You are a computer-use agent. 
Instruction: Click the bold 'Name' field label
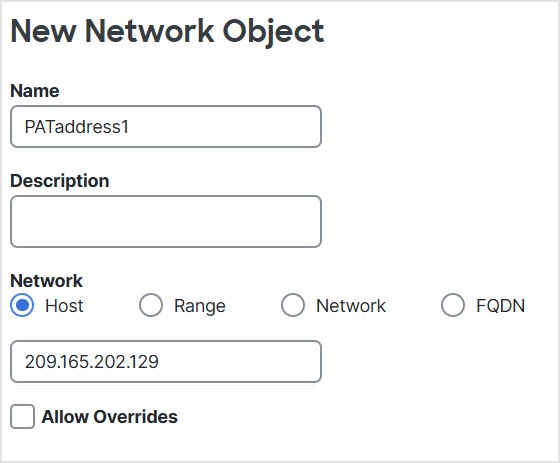point(35,91)
